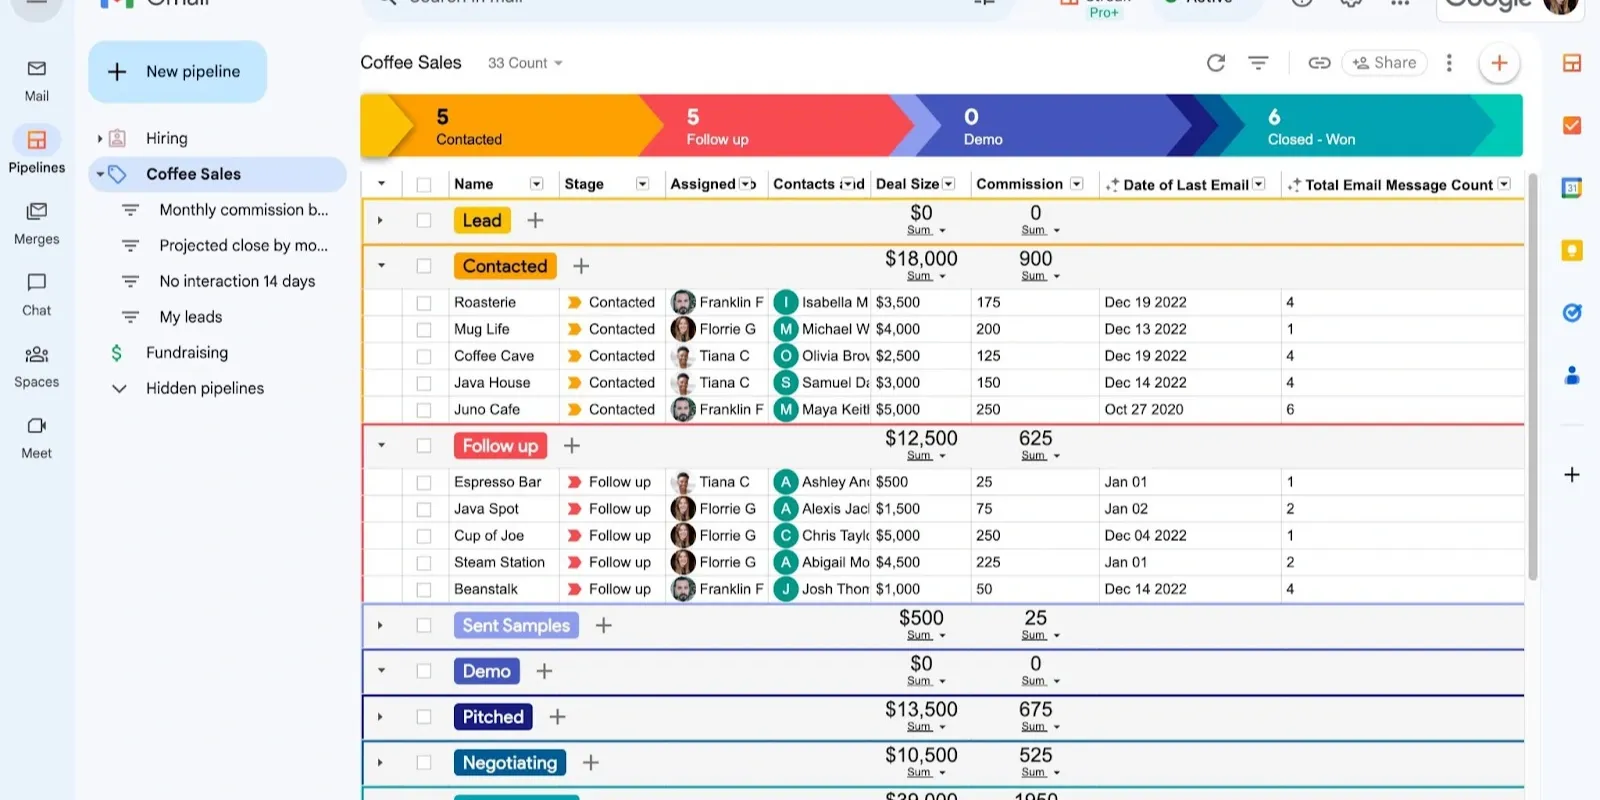Select the Roasterie row checkbox
1600x800 pixels.
point(424,303)
